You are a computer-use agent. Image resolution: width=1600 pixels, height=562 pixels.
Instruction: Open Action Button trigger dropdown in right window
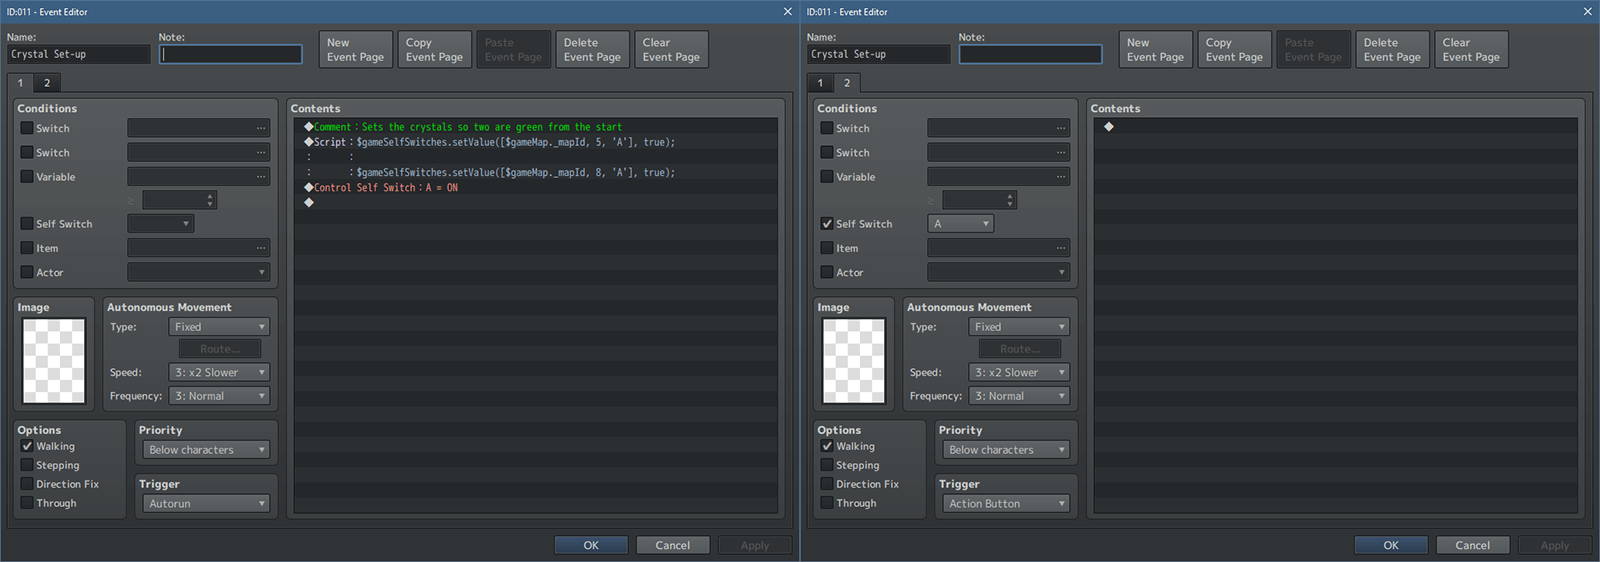(x=1006, y=504)
